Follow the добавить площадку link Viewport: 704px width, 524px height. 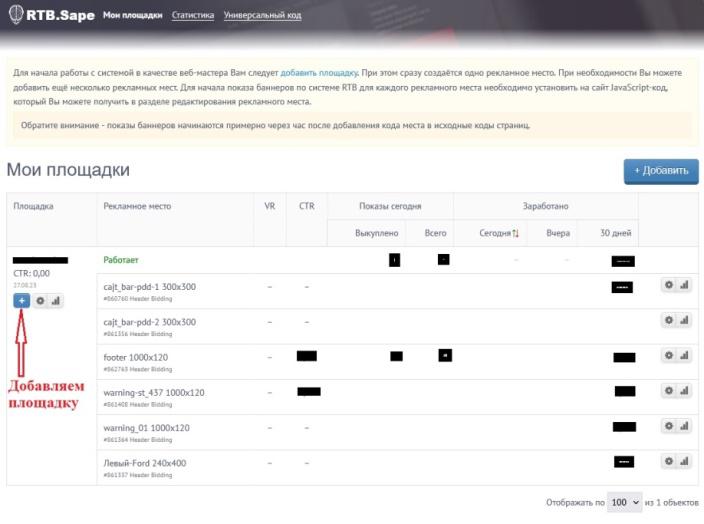(x=319, y=73)
